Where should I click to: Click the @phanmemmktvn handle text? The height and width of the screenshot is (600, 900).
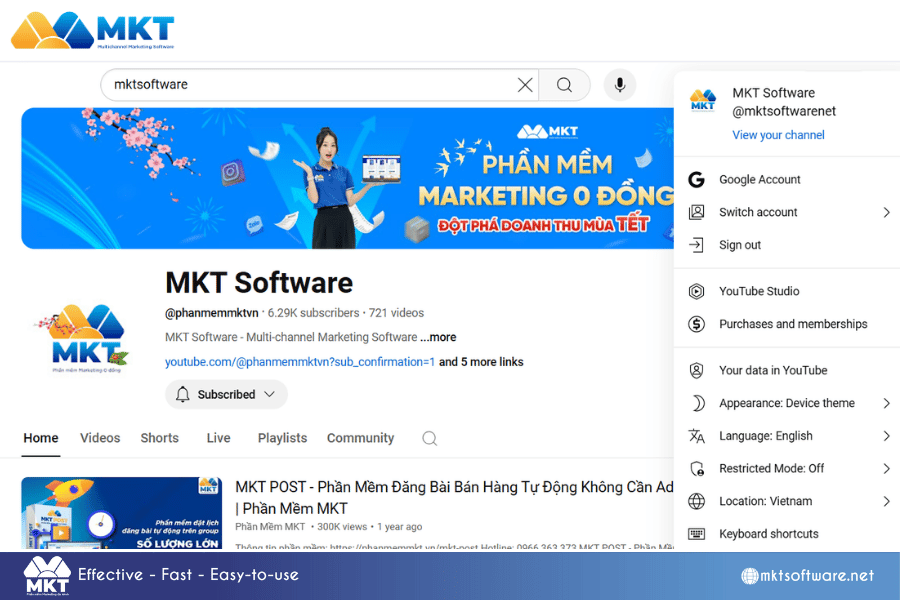212,313
